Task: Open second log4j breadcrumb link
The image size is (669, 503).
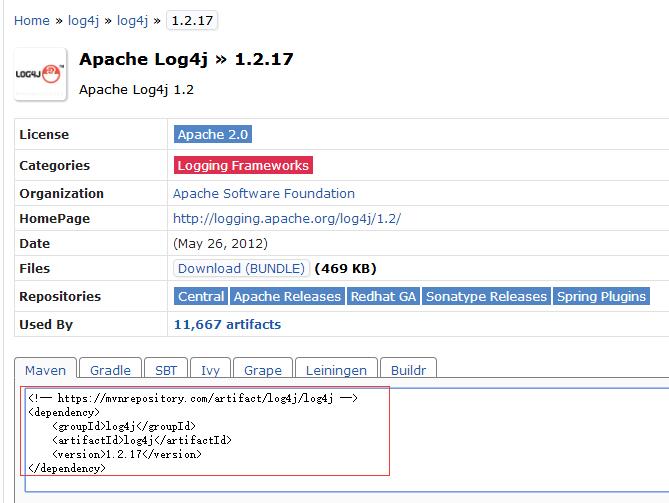Action: coord(132,20)
